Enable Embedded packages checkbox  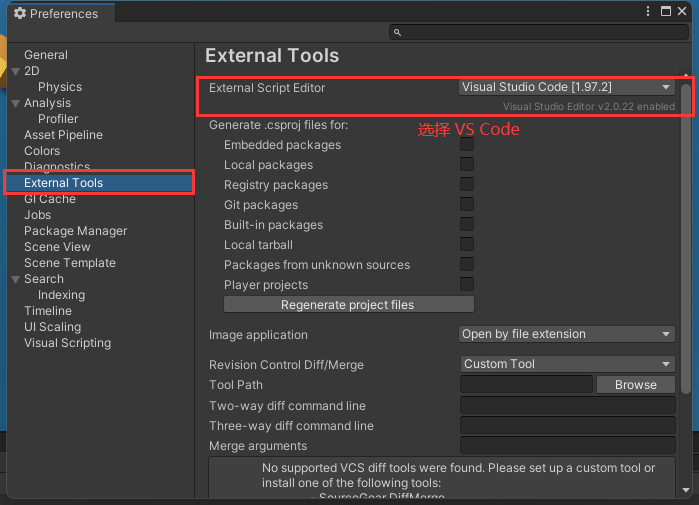[467, 144]
